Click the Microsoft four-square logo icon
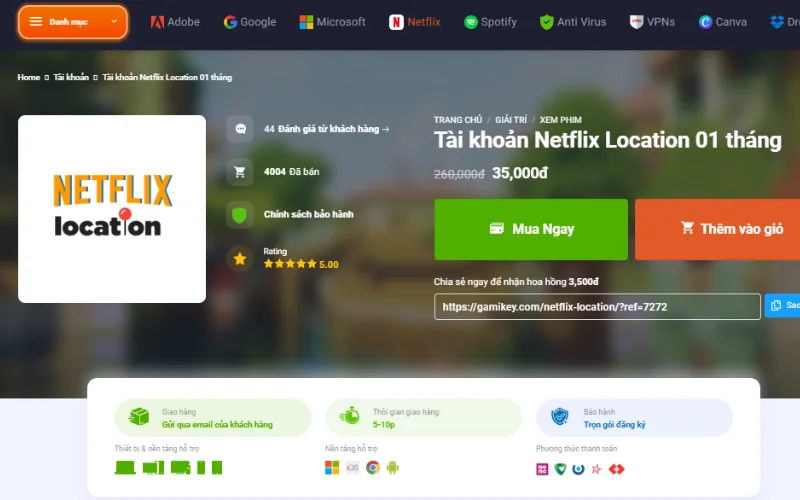Screen dimensions: 800x500 [306, 22]
